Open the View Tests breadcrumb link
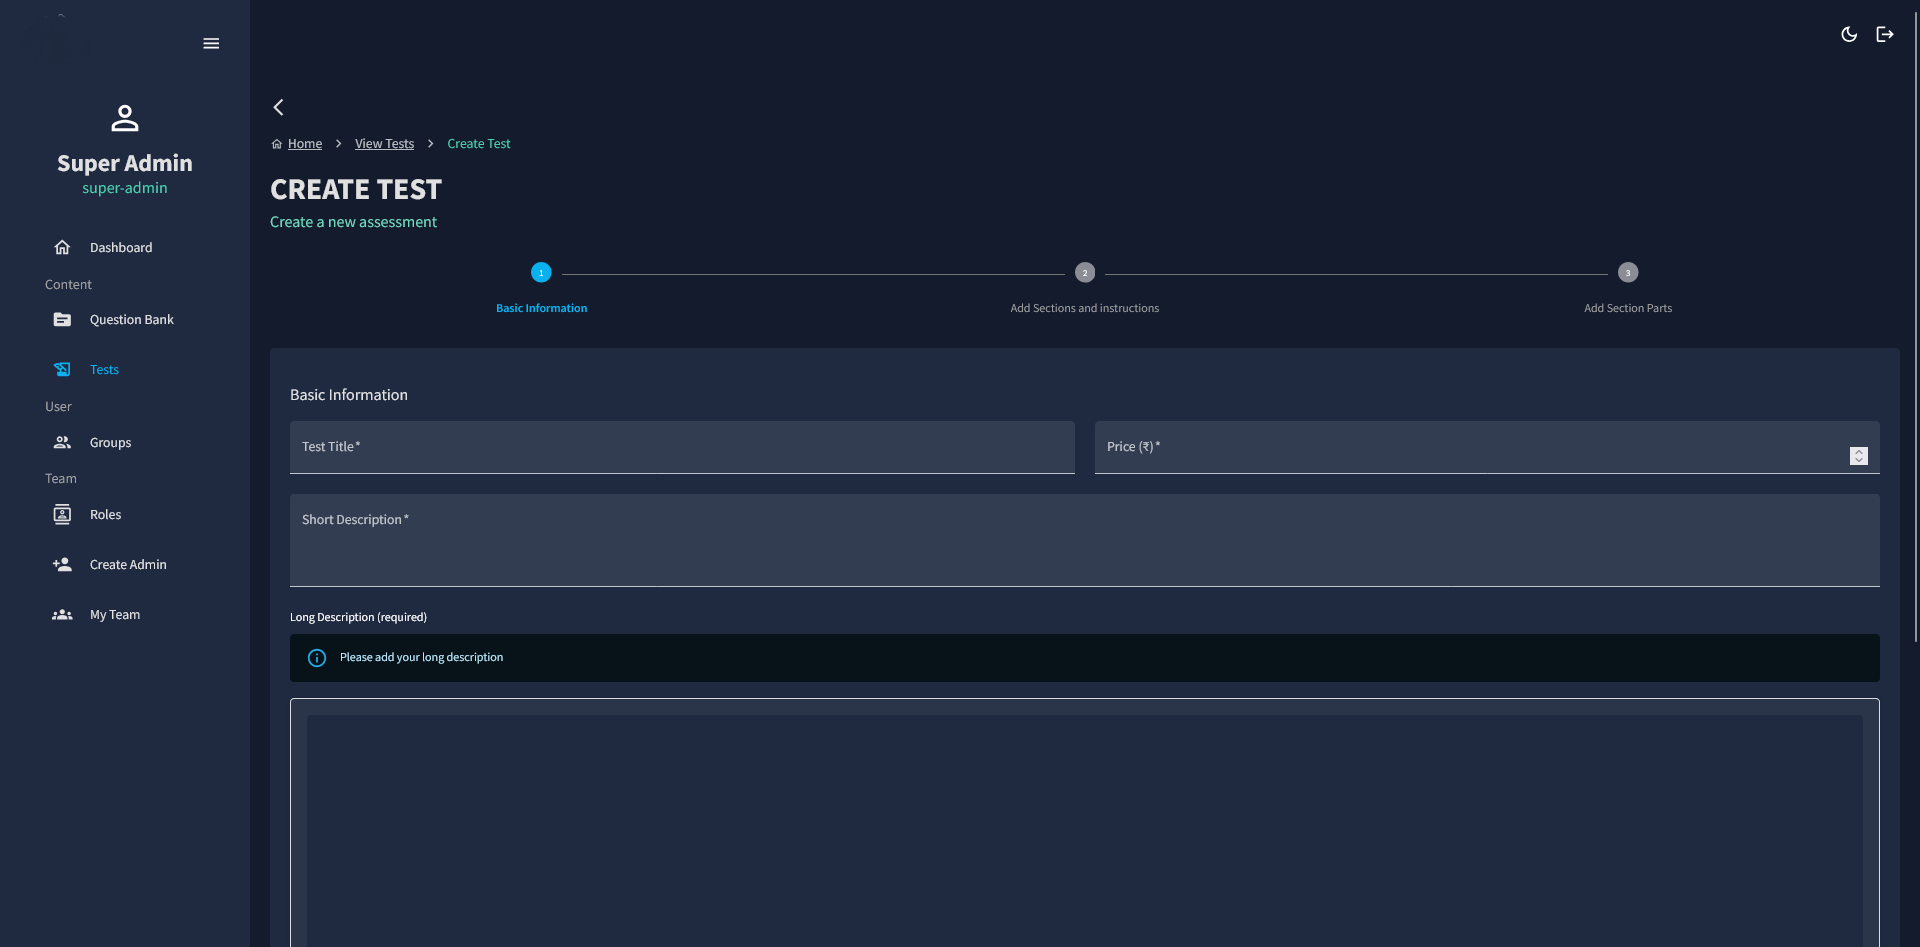Viewport: 1920px width, 947px height. [384, 144]
